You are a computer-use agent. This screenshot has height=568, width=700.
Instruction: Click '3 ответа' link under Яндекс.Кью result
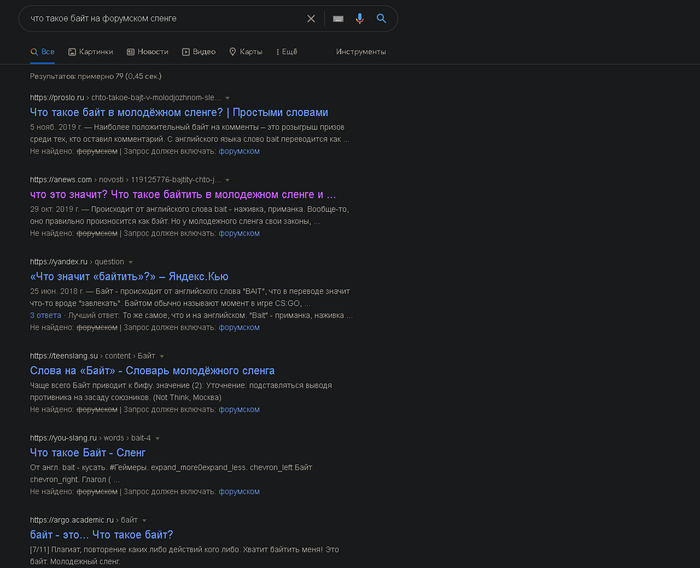[x=46, y=315]
